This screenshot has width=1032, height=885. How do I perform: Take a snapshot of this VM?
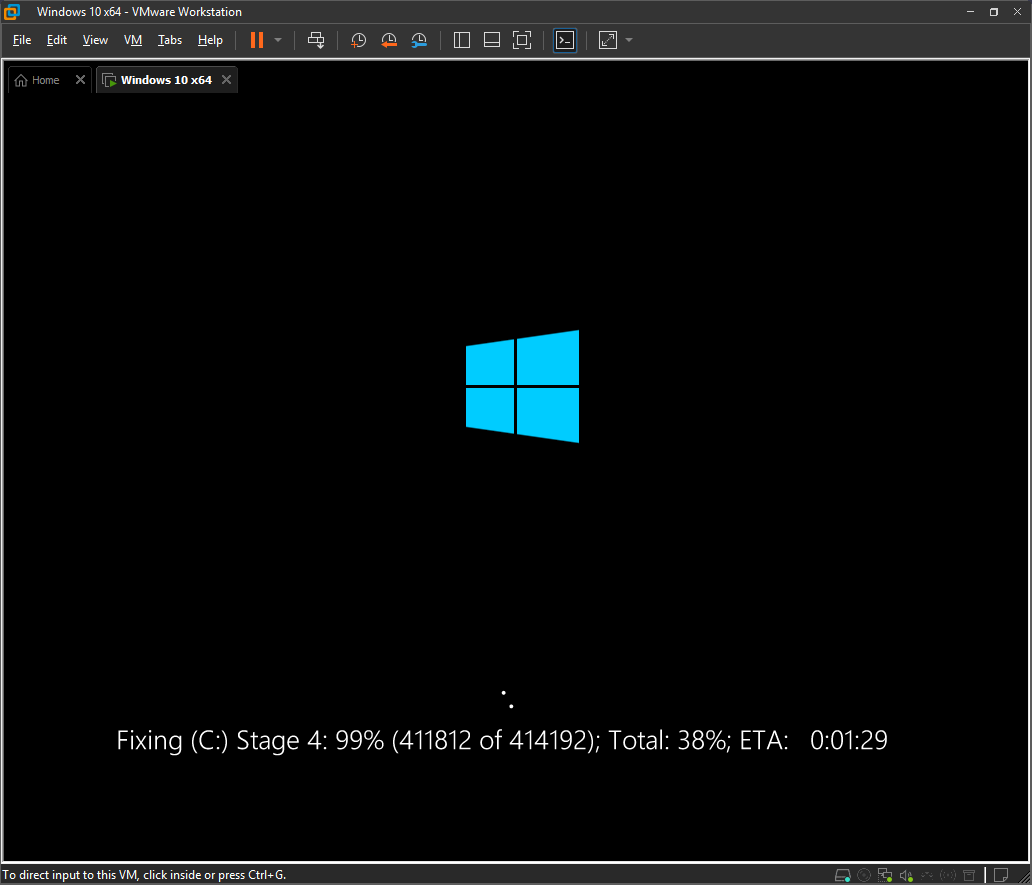tap(358, 40)
